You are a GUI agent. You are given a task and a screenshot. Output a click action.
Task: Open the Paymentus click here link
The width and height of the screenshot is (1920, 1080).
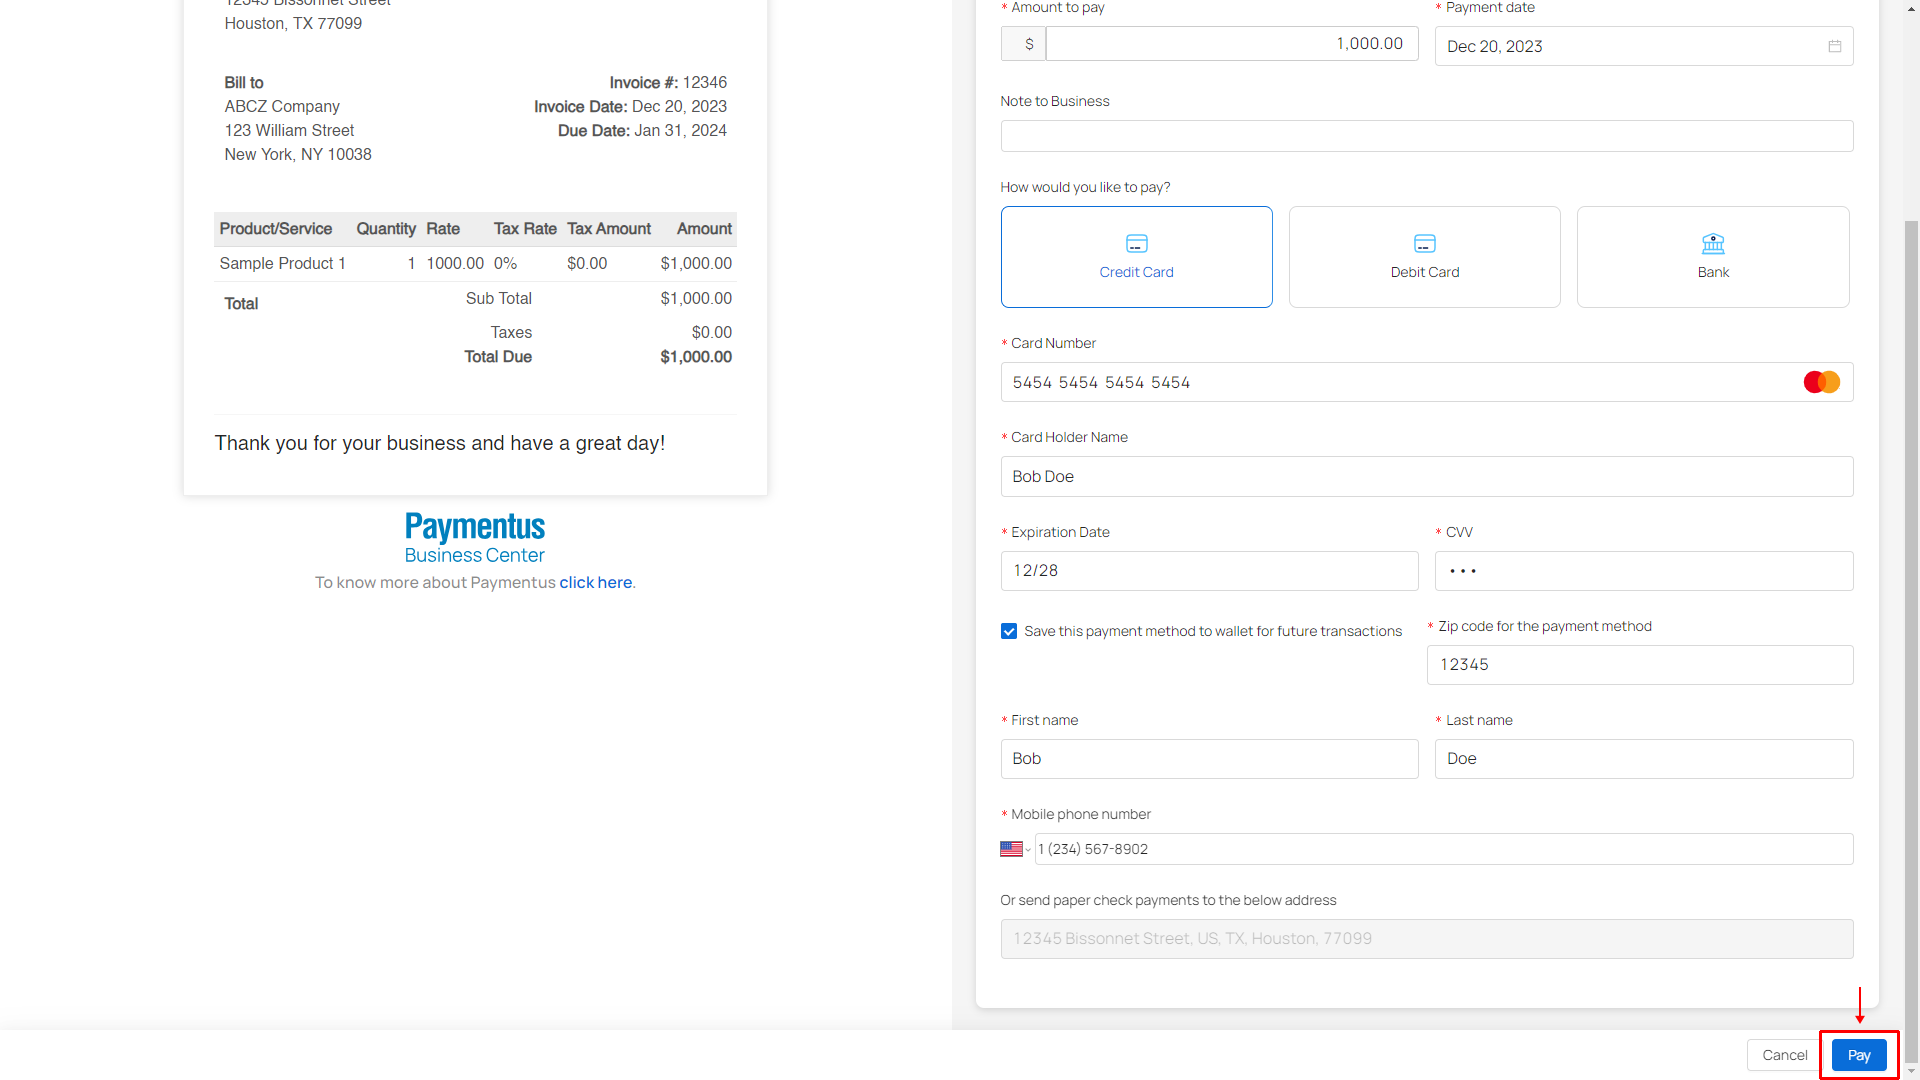click(x=595, y=582)
